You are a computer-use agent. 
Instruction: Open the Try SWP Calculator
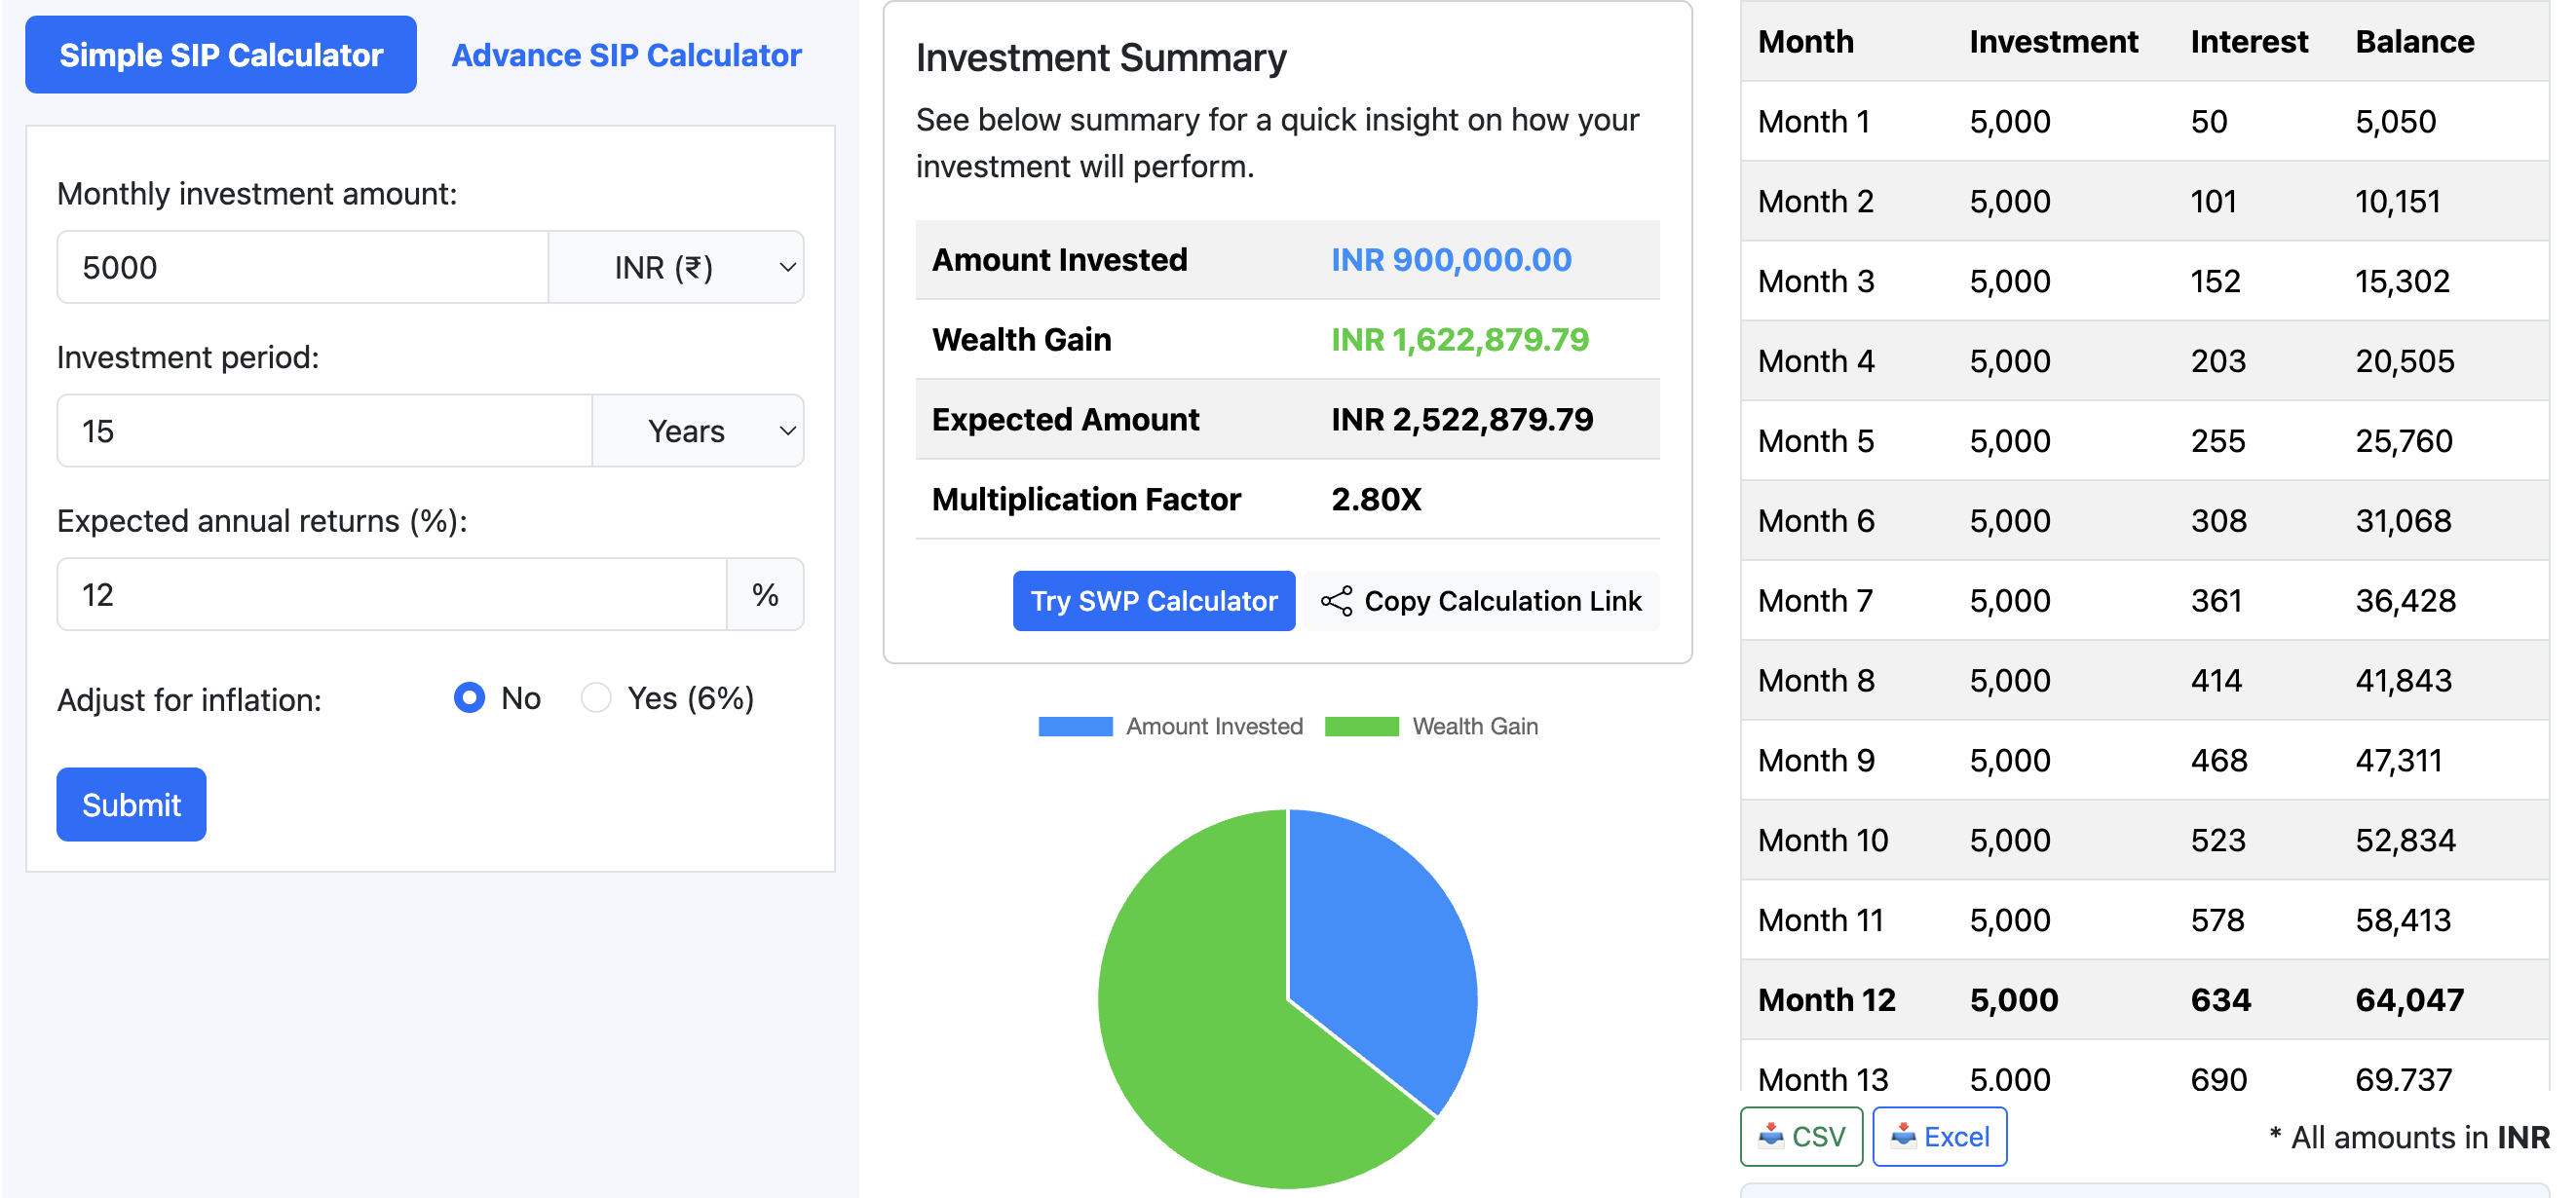(1152, 600)
